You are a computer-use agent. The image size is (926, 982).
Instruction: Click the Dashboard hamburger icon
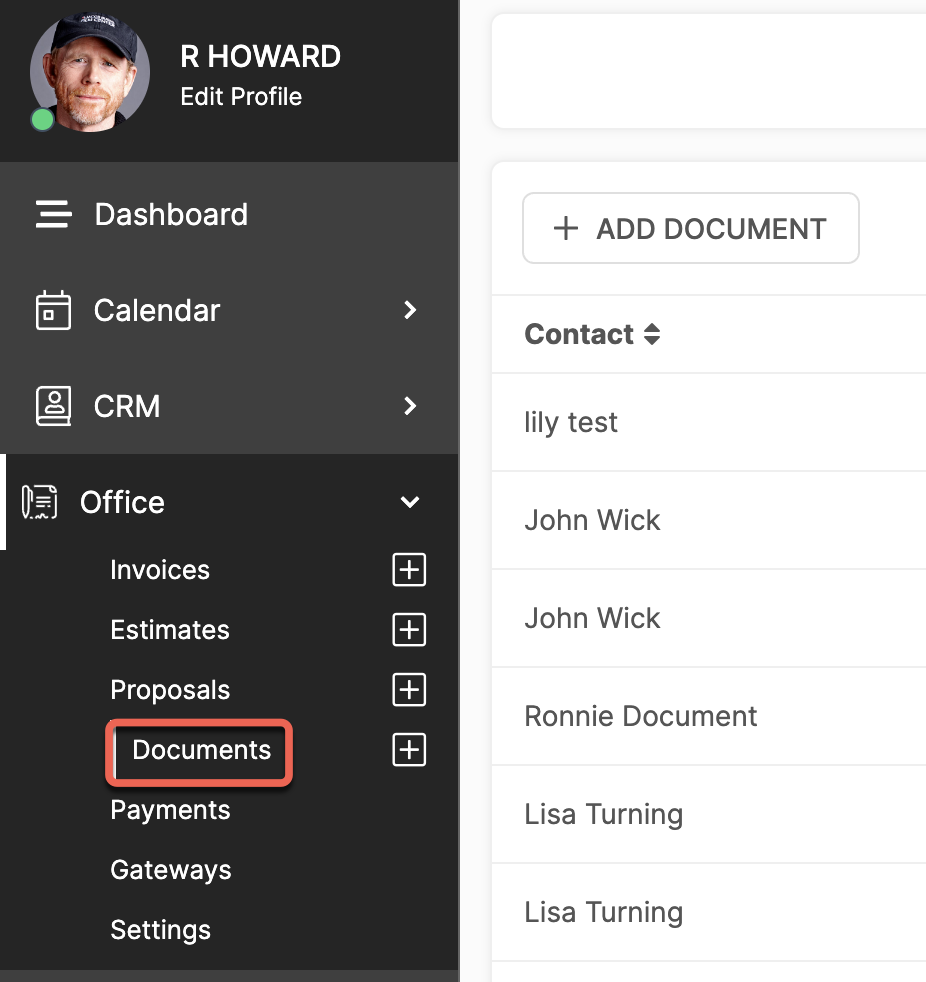click(x=53, y=214)
